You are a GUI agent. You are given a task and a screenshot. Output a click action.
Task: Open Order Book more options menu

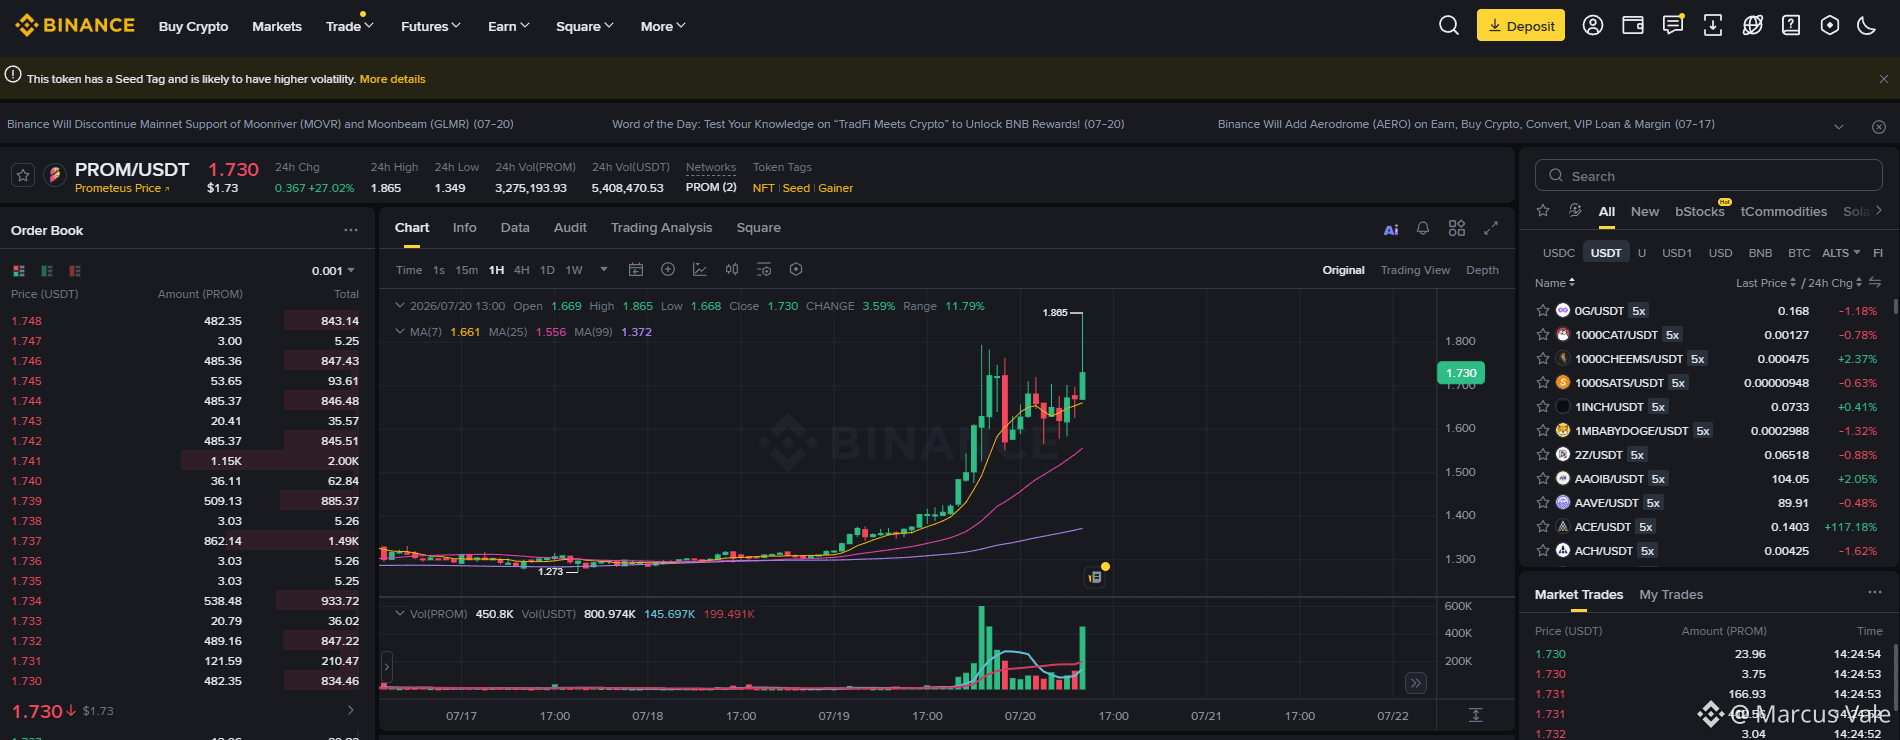tap(351, 230)
